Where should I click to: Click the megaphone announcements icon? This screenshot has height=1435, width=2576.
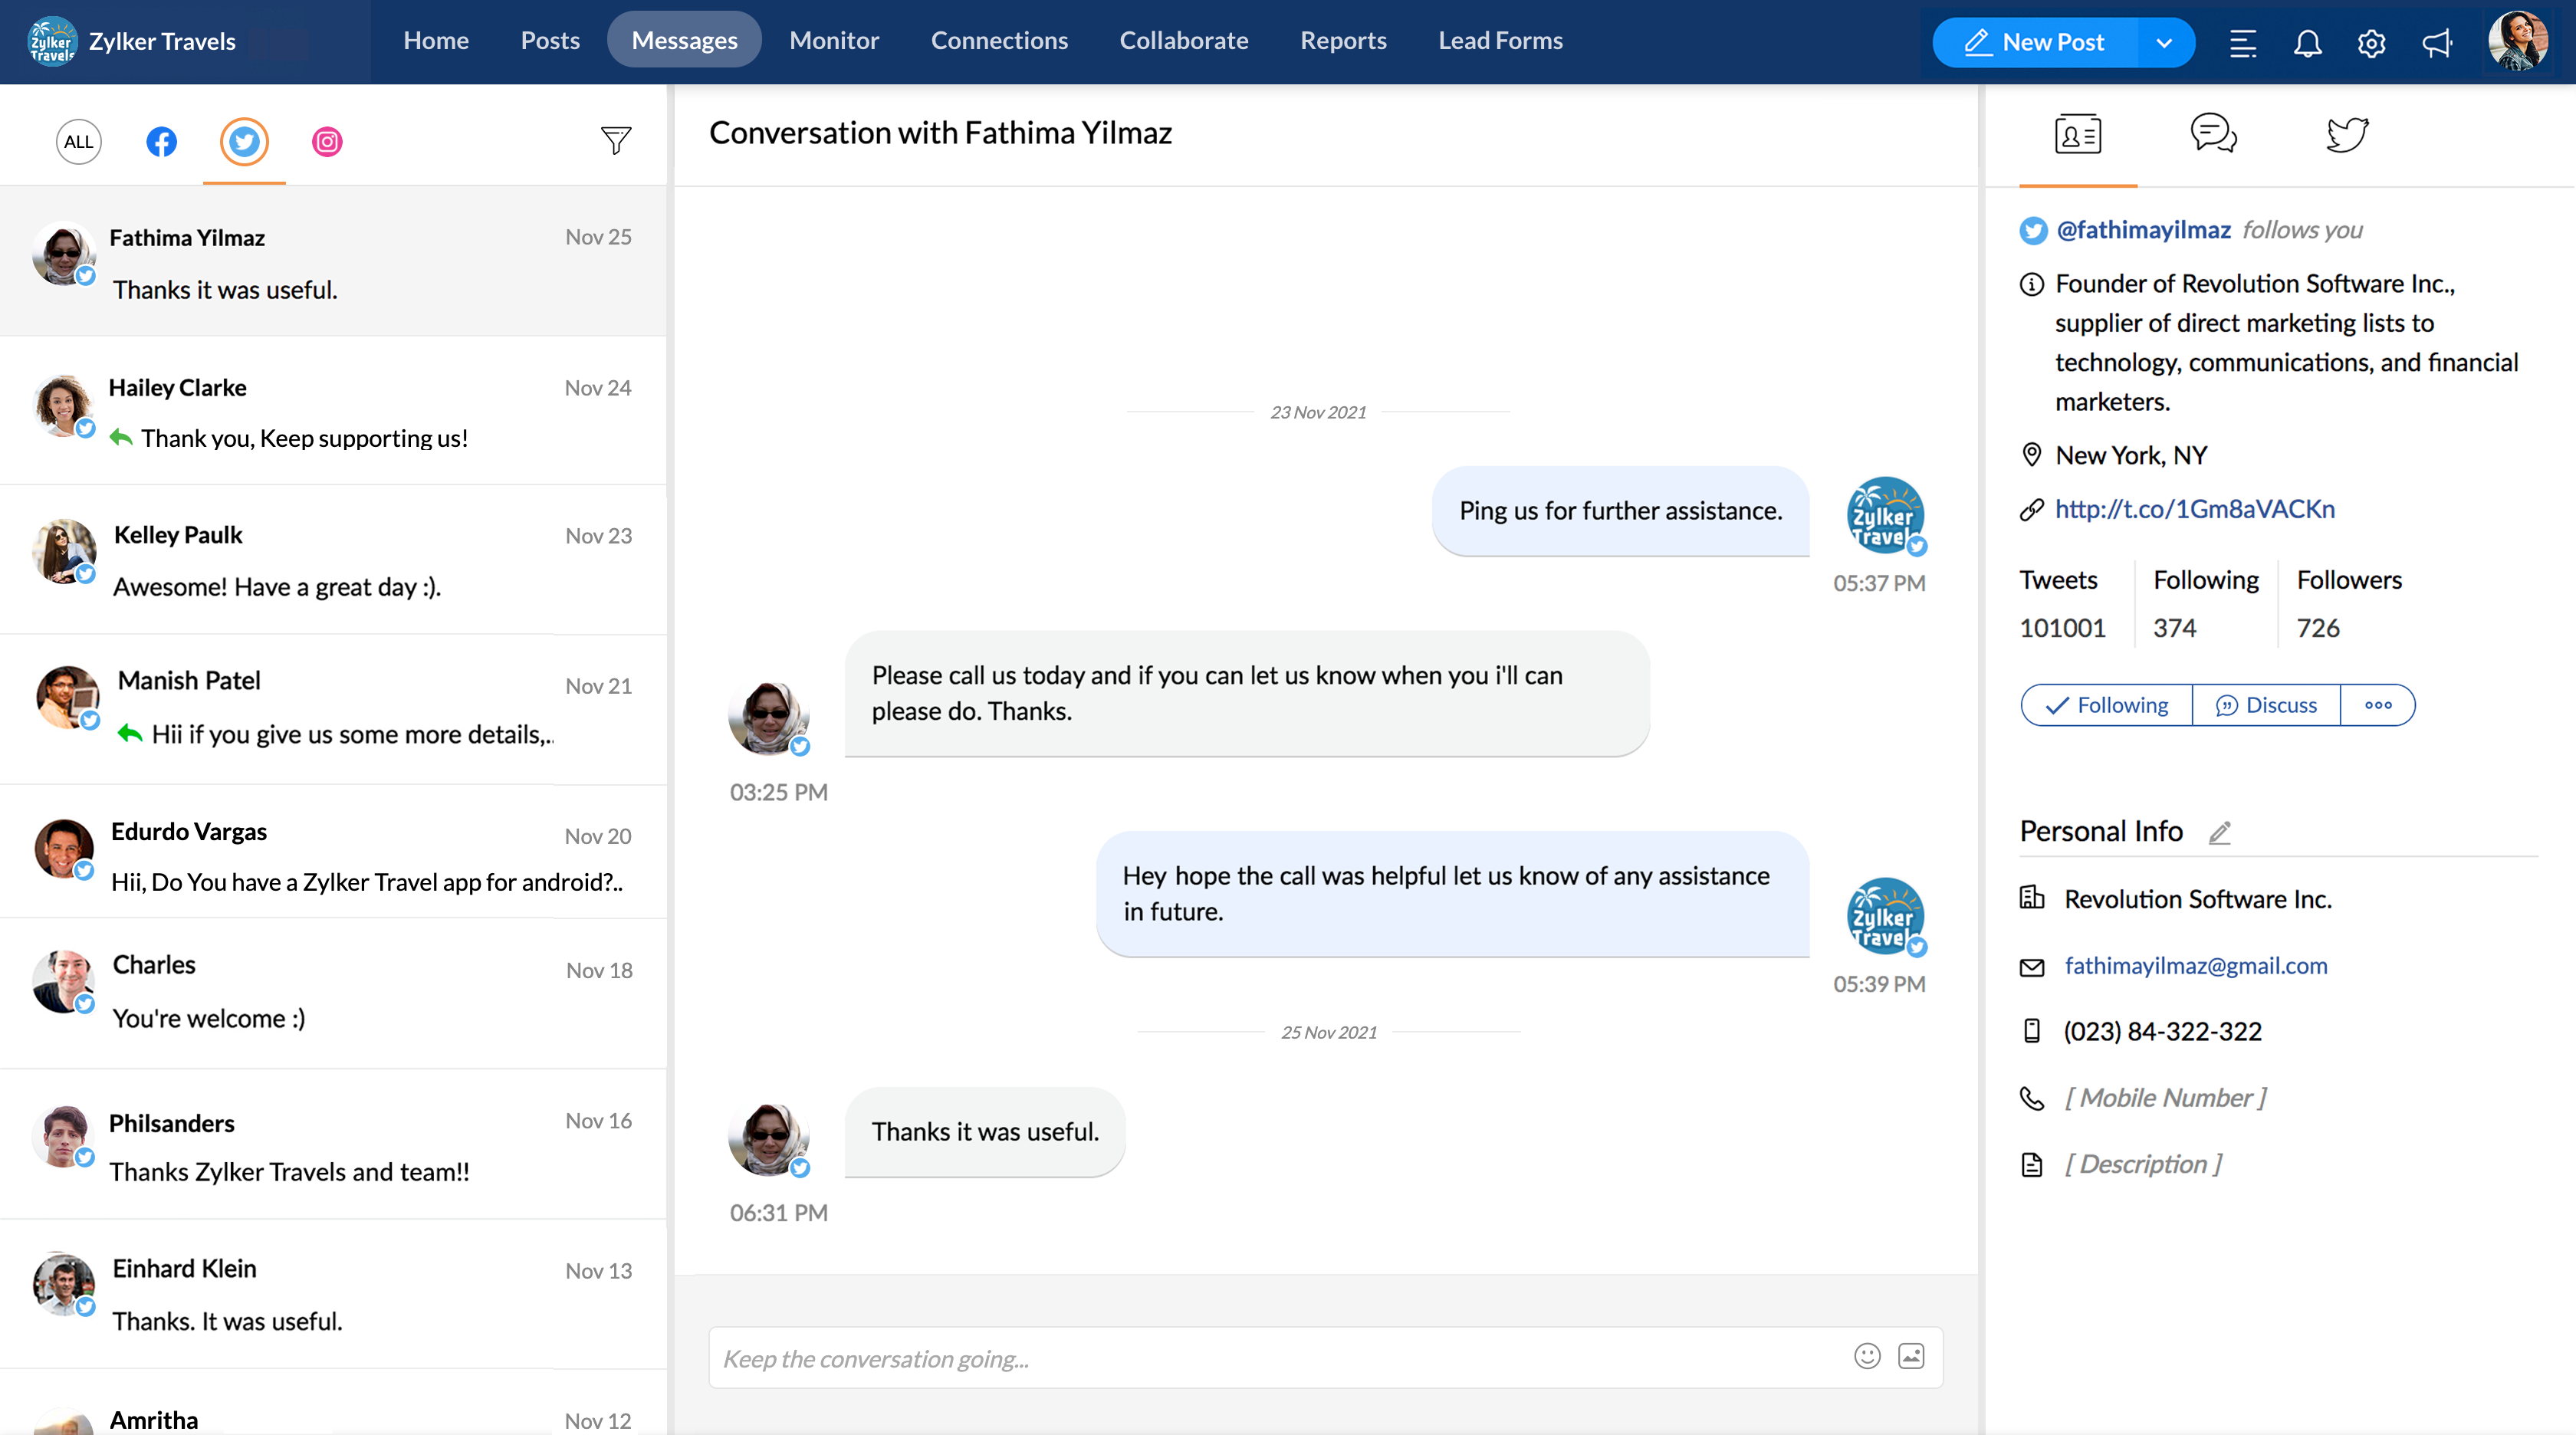(x=2436, y=43)
